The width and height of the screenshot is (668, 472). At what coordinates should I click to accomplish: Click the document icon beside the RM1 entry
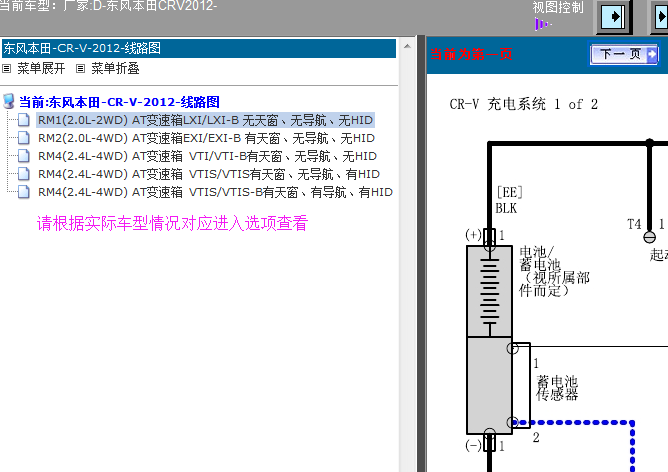click(x=24, y=120)
